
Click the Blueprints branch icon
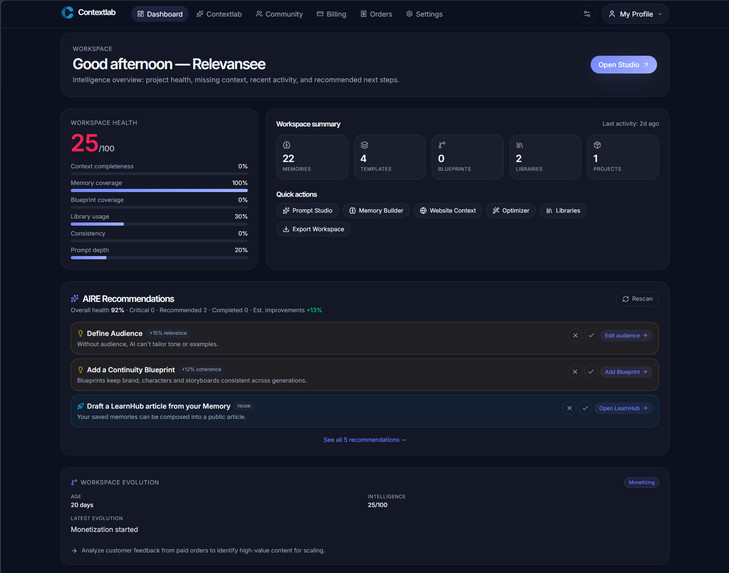pos(442,145)
